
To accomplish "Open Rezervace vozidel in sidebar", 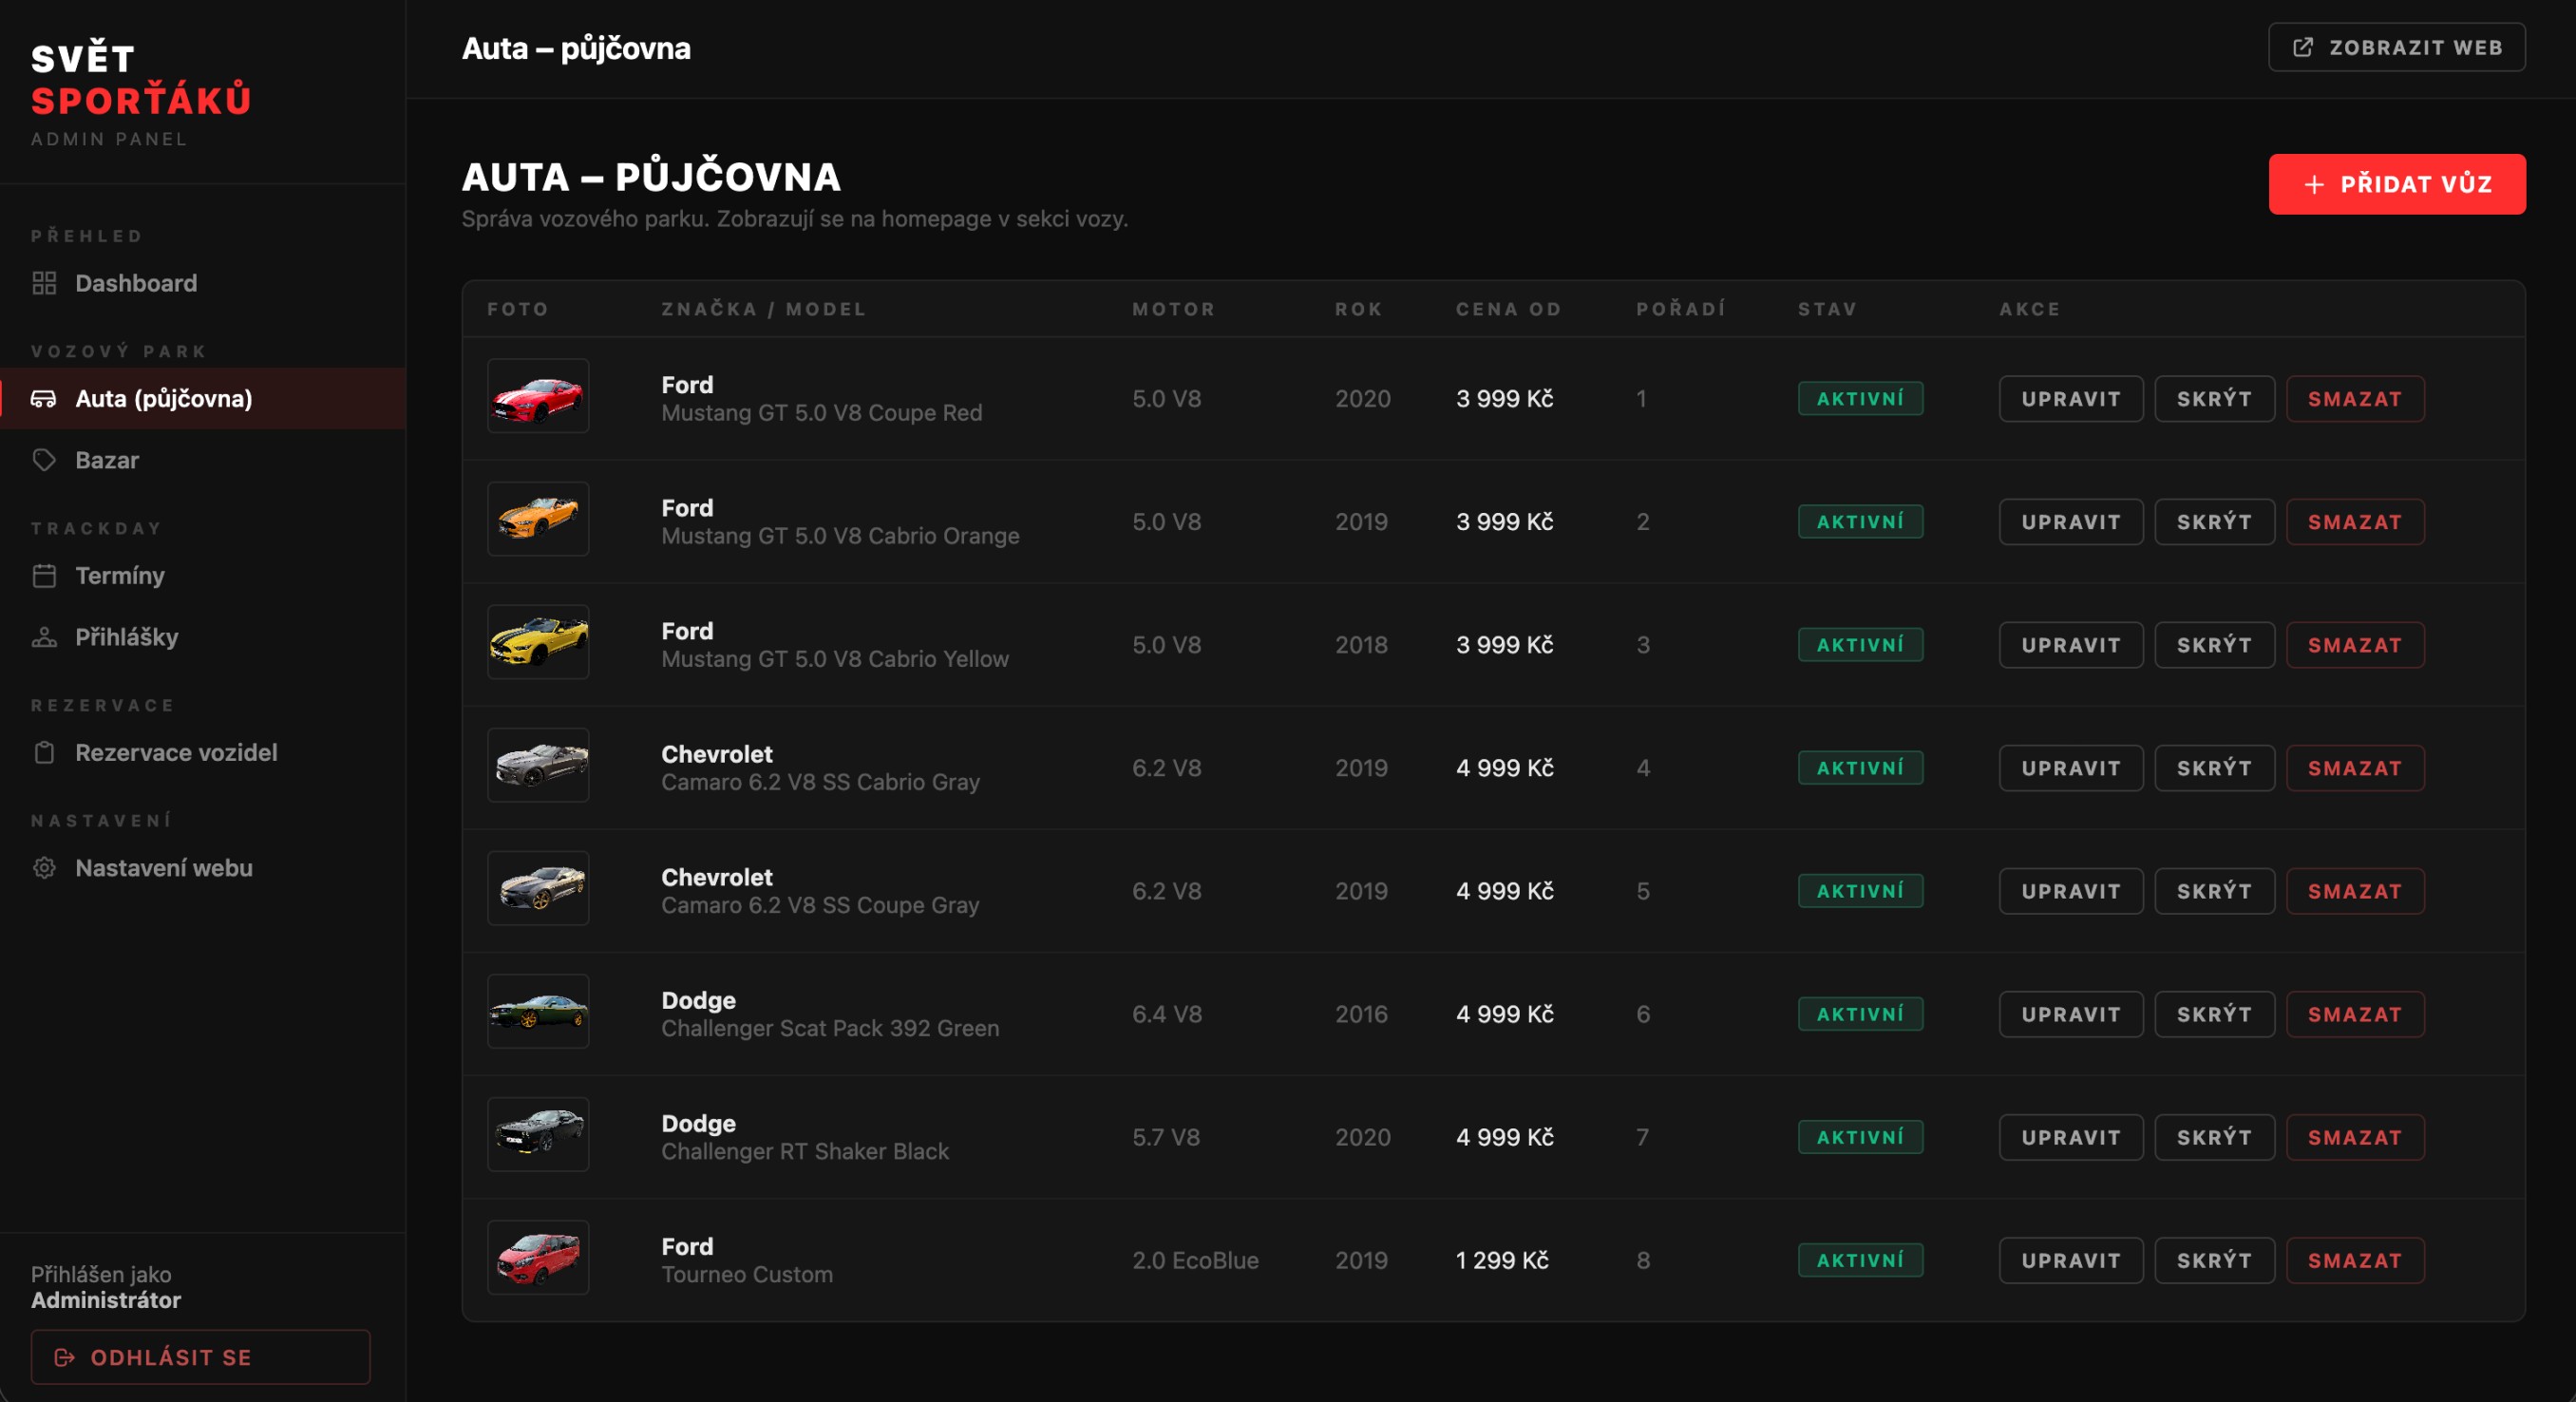I will click(x=203, y=753).
